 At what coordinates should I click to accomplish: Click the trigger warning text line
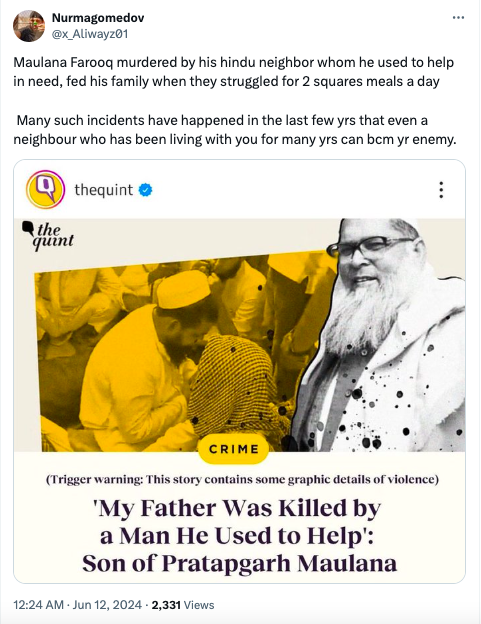click(x=242, y=479)
